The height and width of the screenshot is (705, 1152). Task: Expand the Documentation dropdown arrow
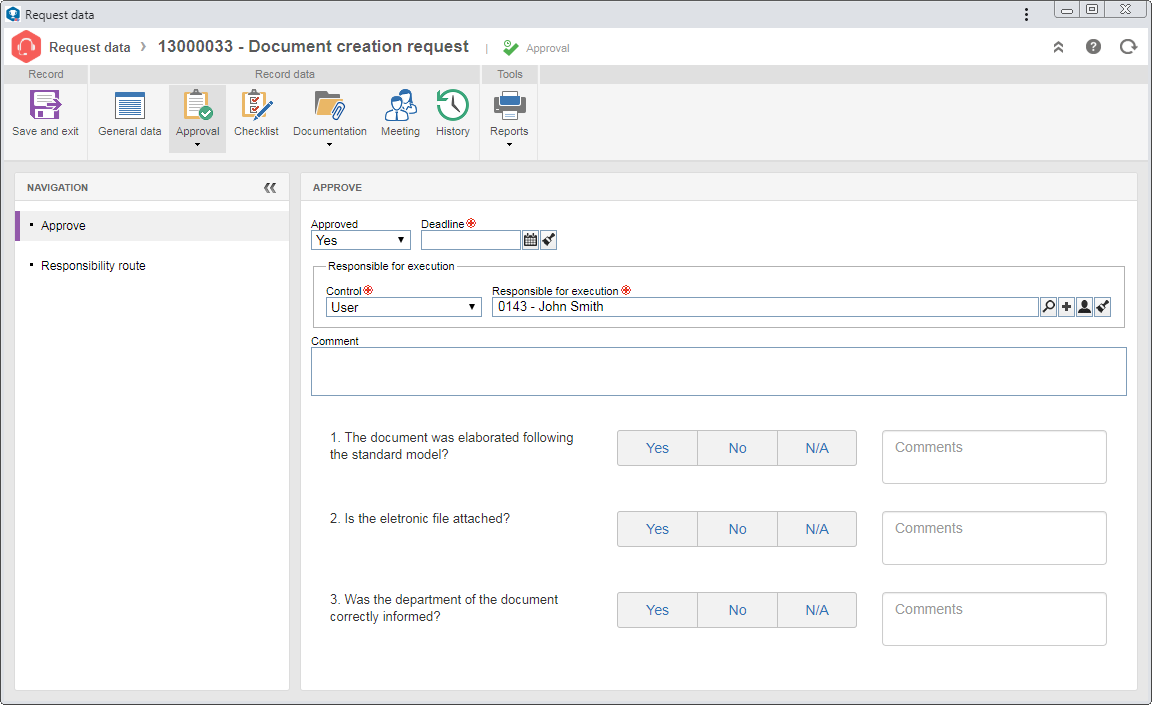point(329,145)
